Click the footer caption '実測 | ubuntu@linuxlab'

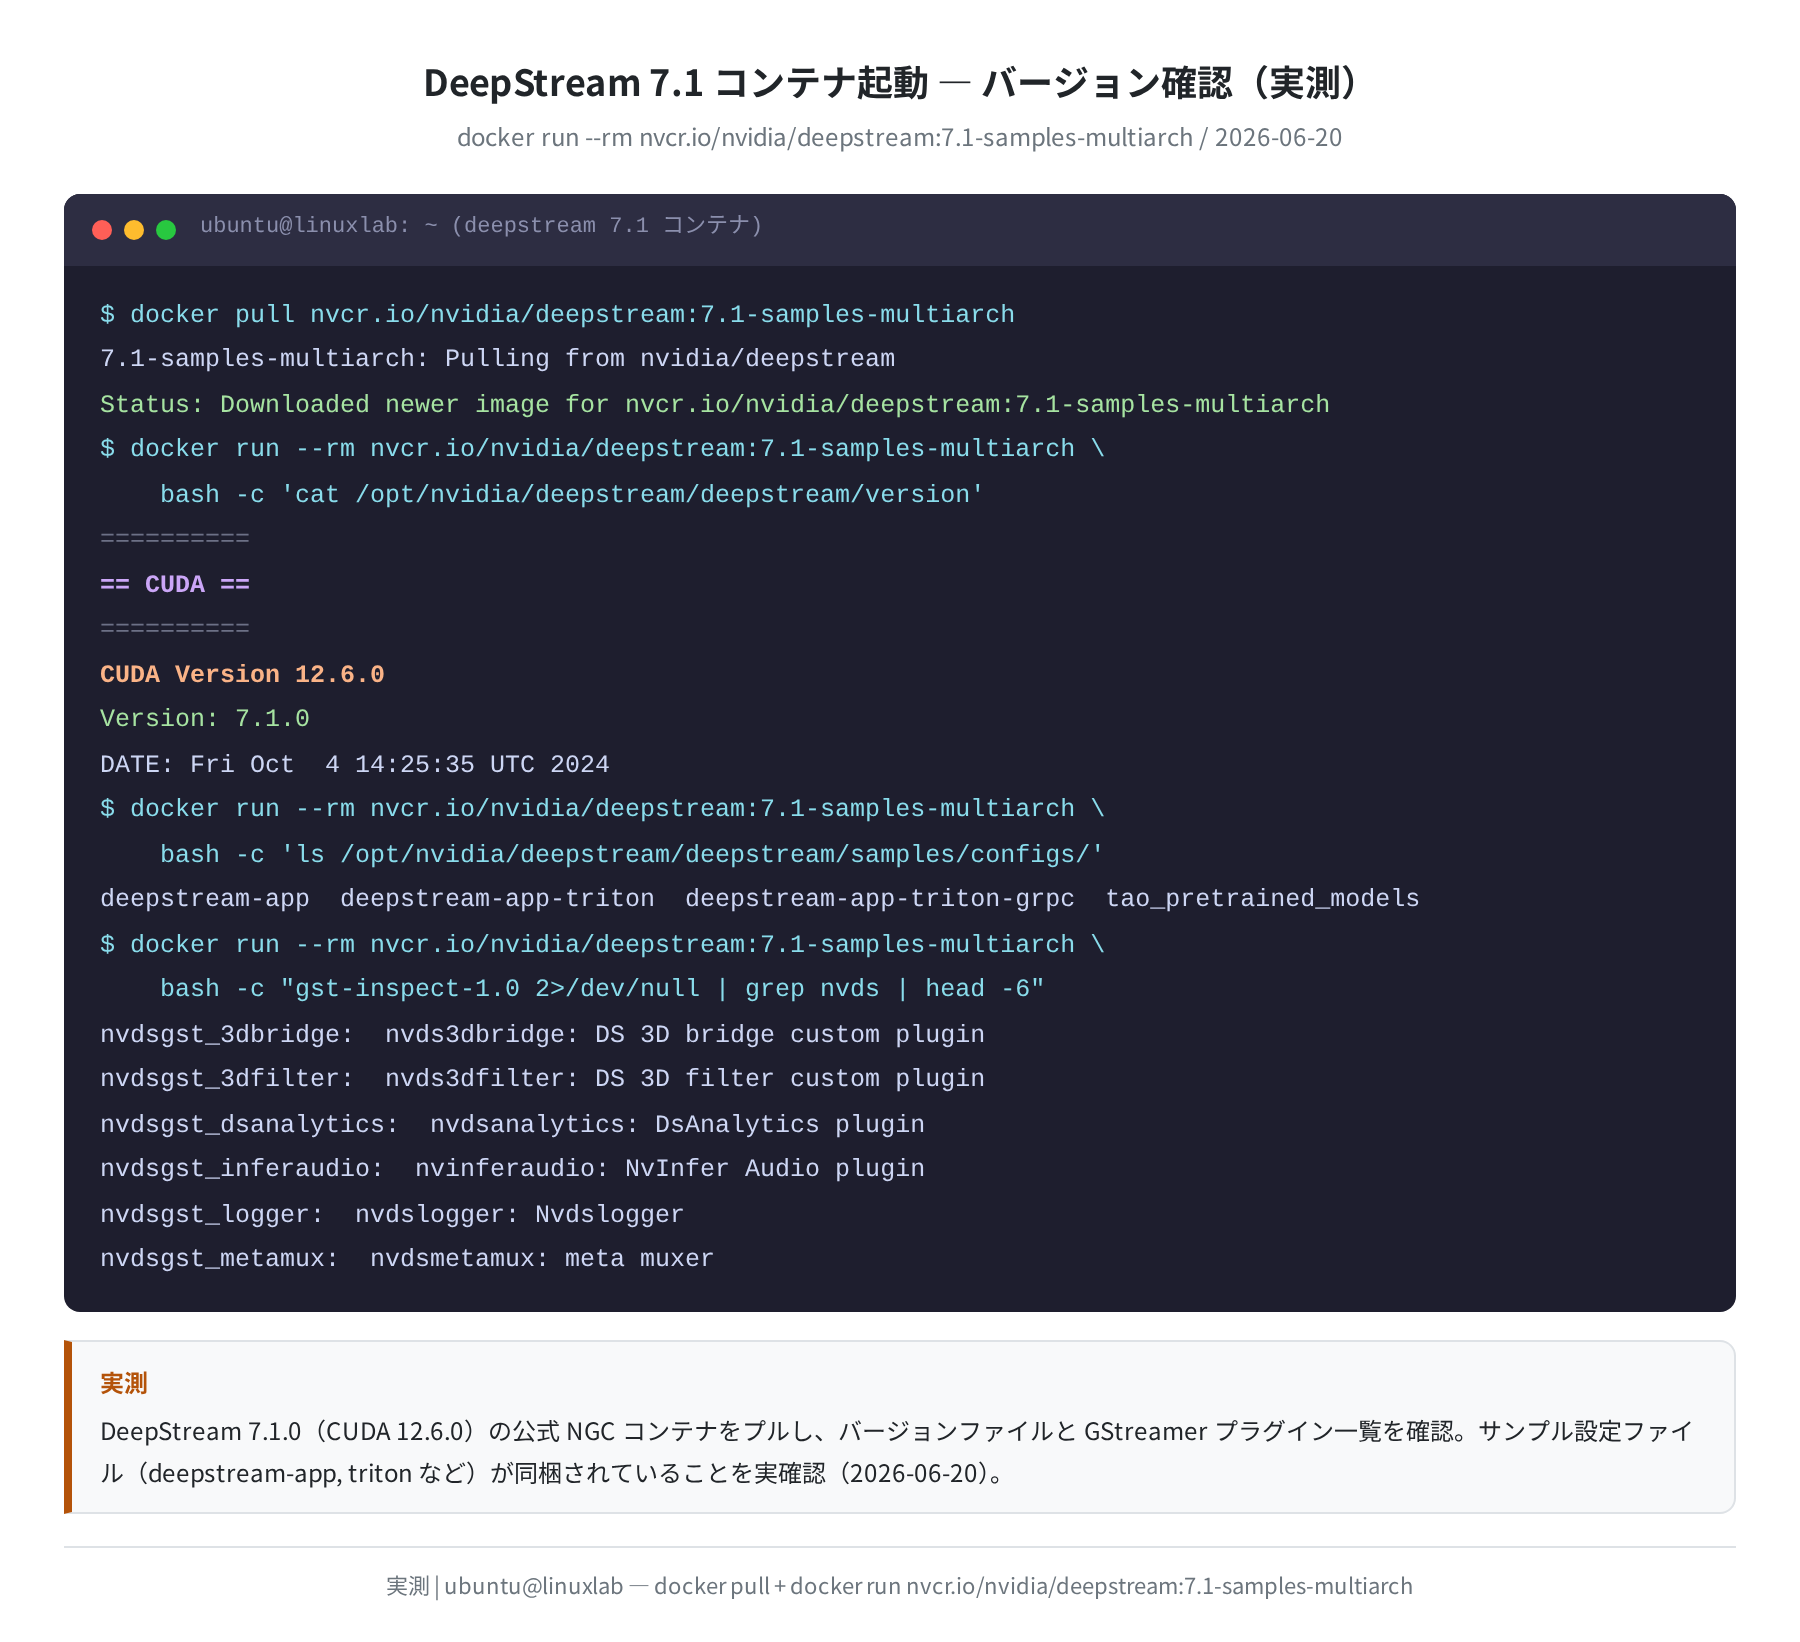coord(899,1586)
